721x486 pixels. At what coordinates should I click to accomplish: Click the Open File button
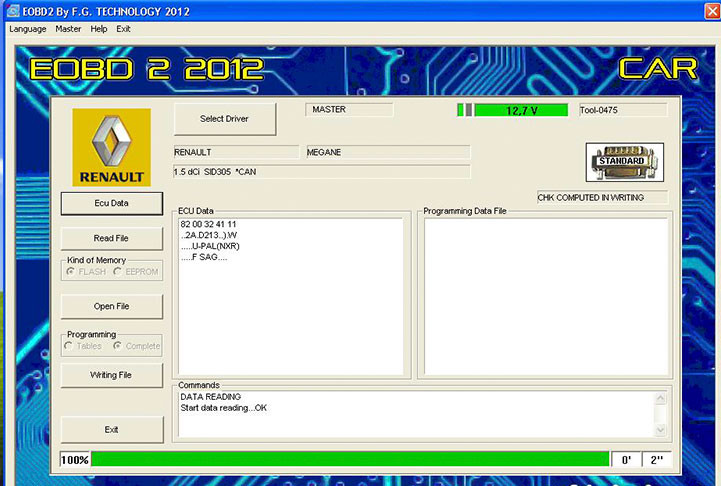pyautogui.click(x=112, y=306)
